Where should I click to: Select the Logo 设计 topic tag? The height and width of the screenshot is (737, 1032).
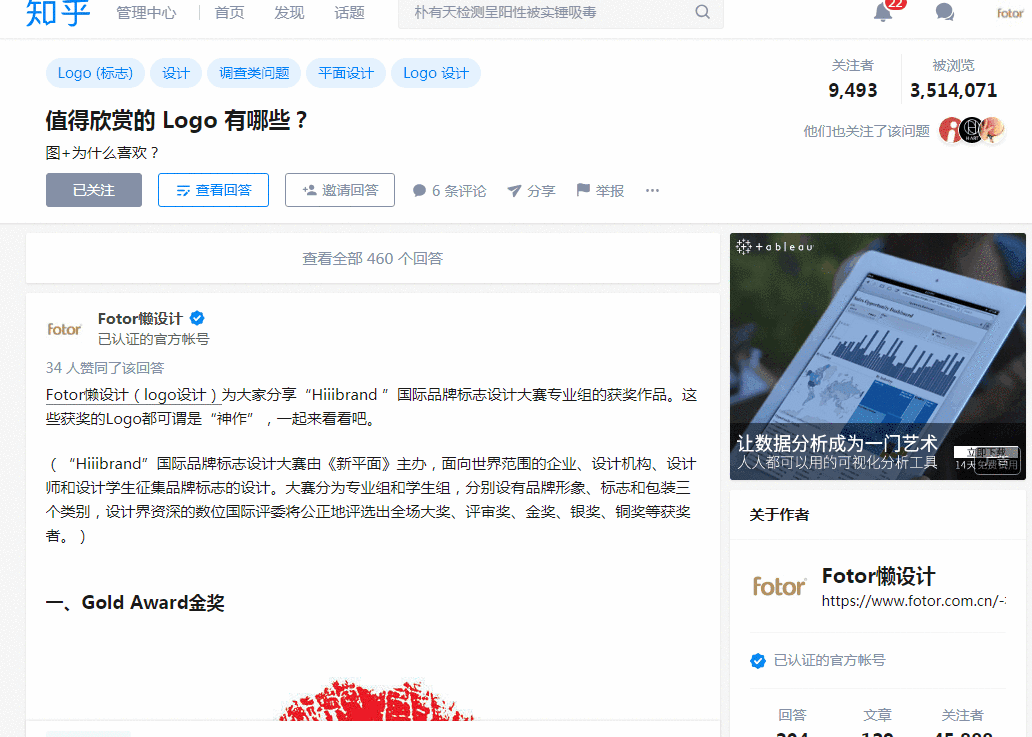pyautogui.click(x=435, y=72)
